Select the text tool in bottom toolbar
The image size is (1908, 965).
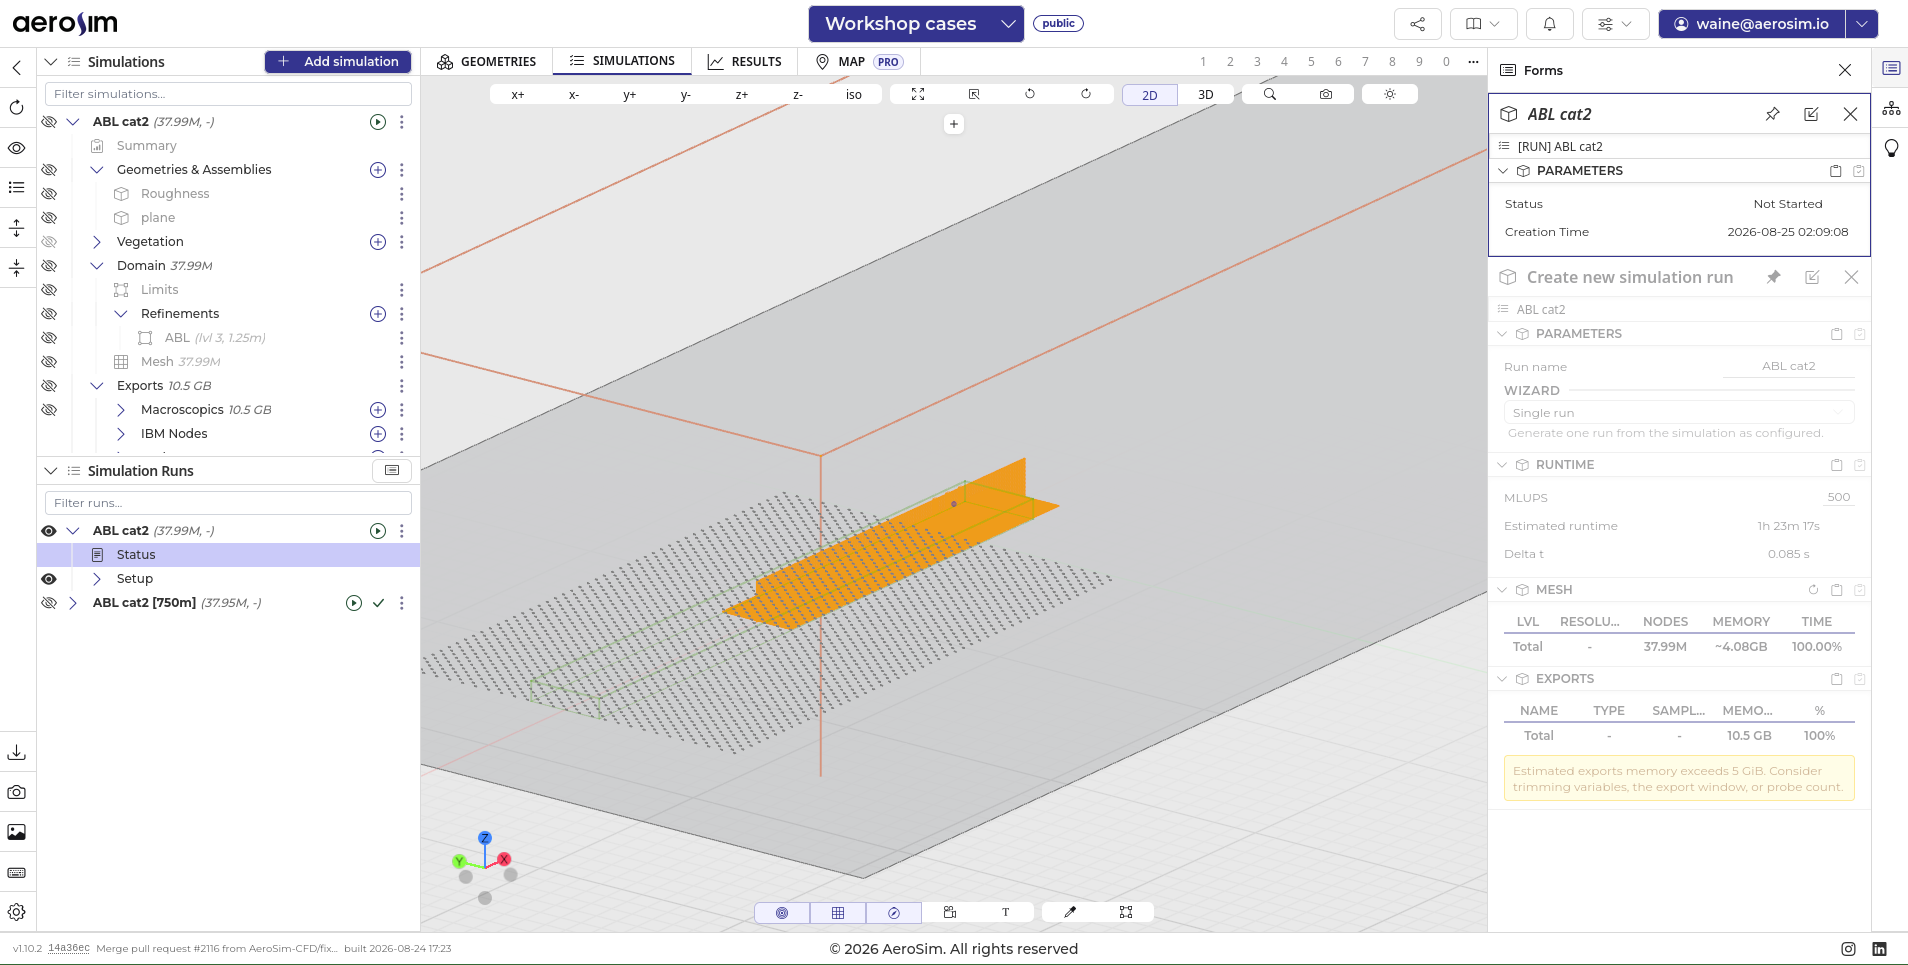(x=1006, y=912)
